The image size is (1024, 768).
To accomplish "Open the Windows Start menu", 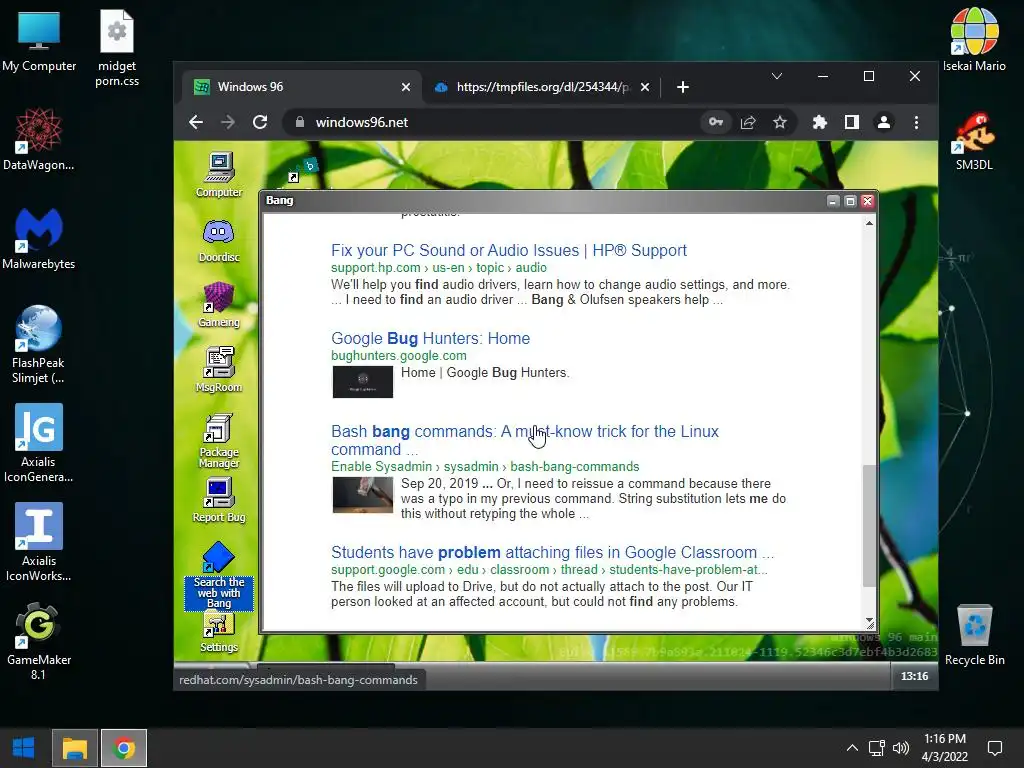I will point(24,748).
